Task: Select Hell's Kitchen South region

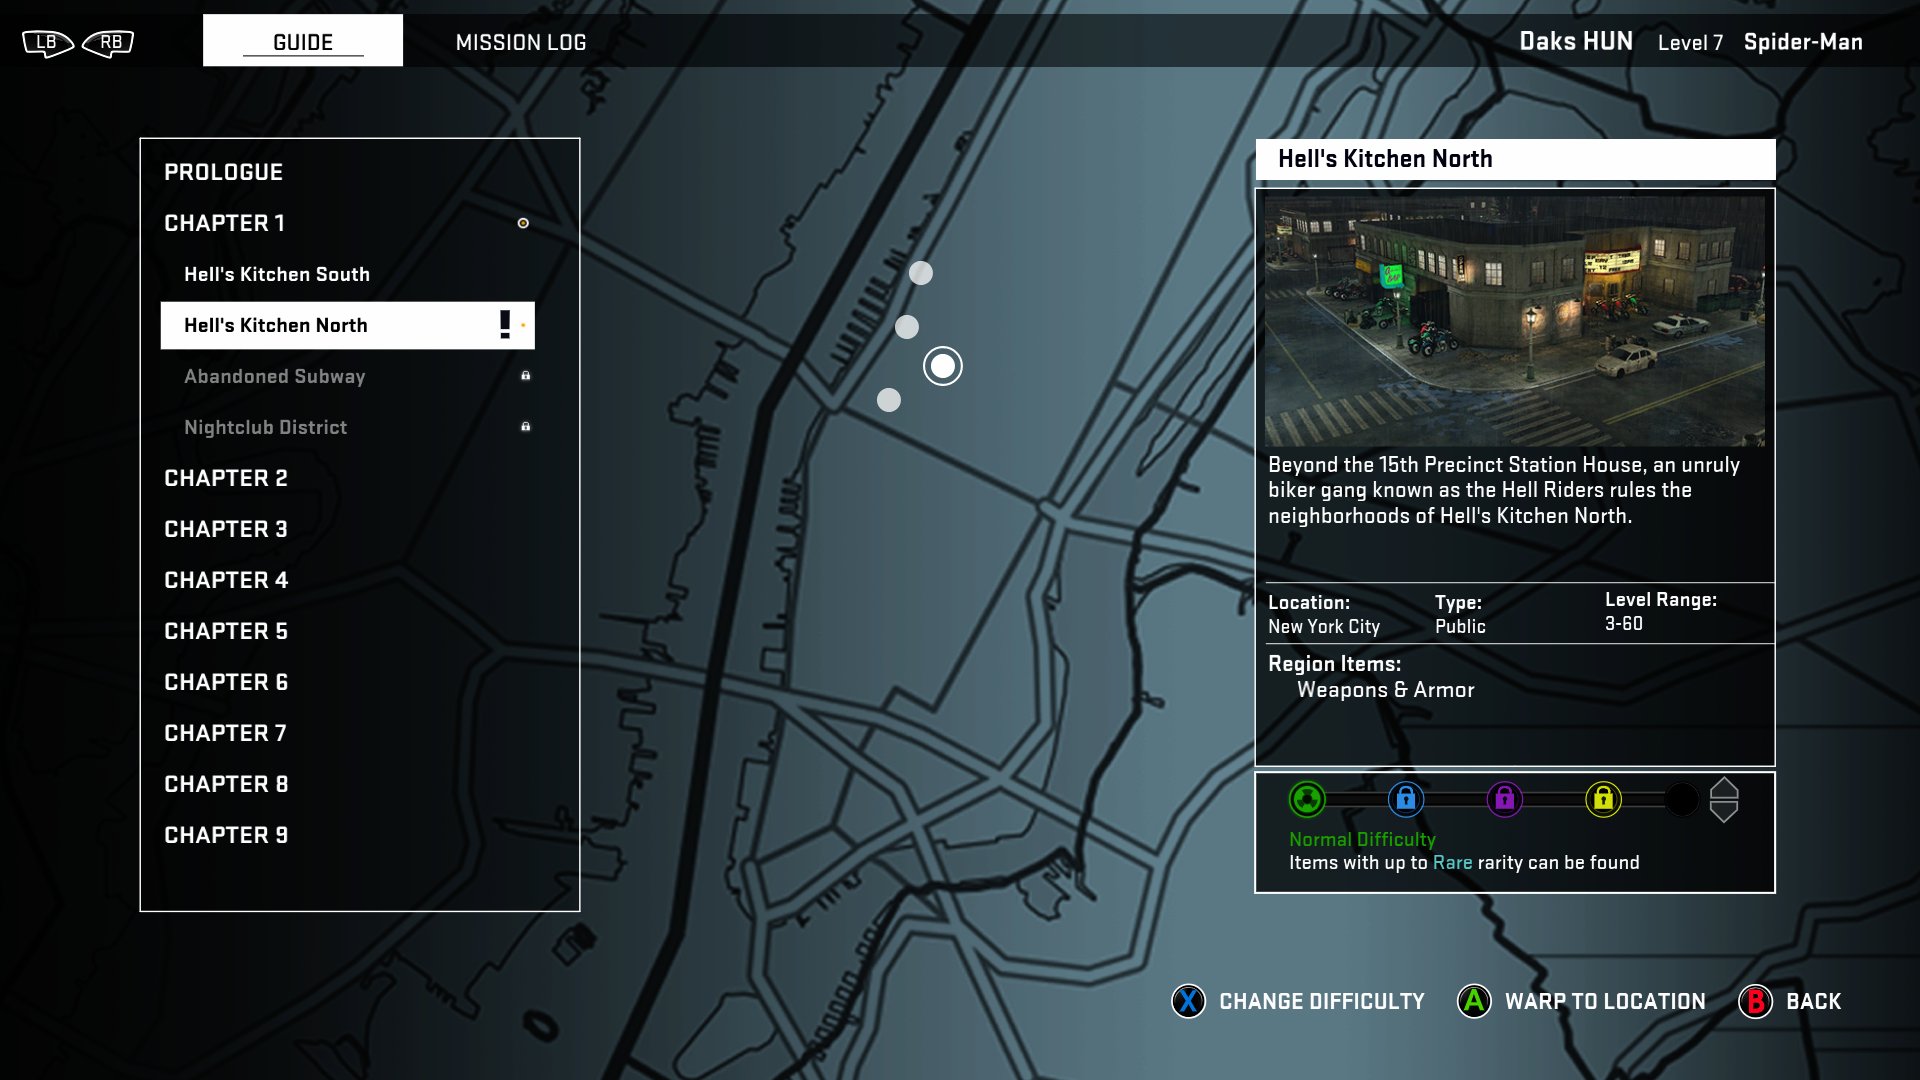Action: (x=277, y=274)
